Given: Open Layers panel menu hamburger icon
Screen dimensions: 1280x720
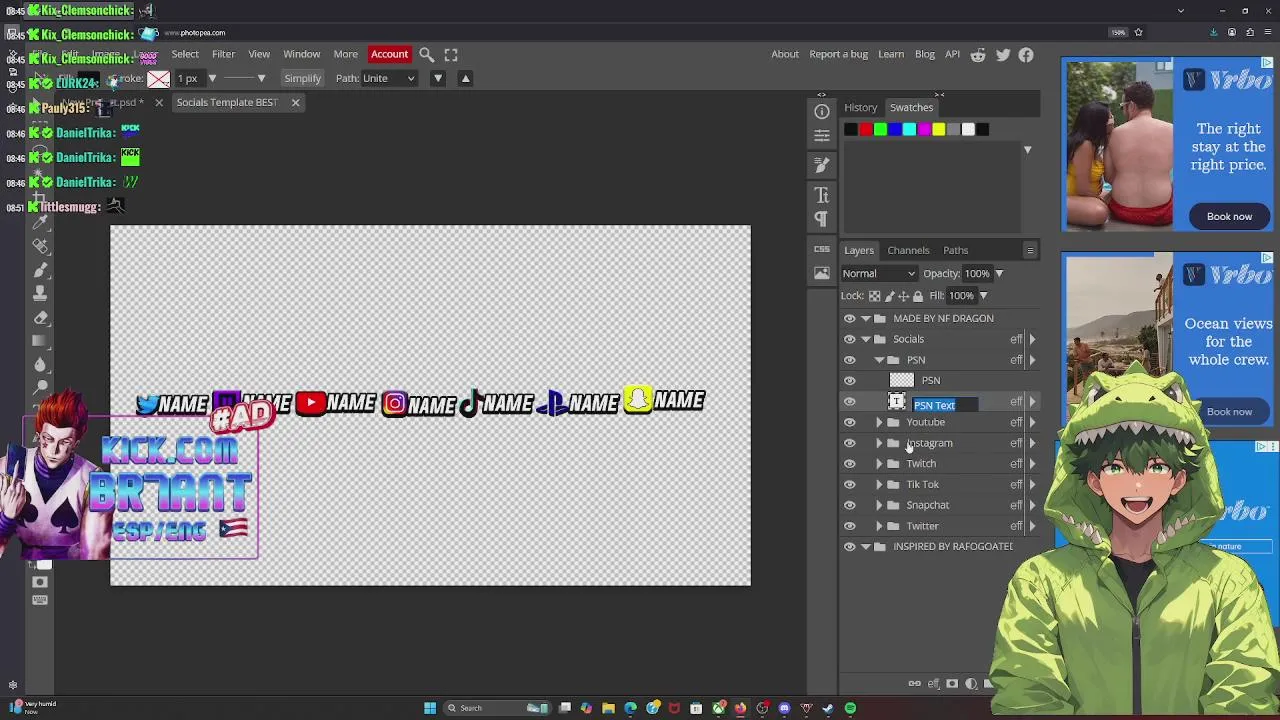Looking at the screenshot, I should click(1030, 250).
